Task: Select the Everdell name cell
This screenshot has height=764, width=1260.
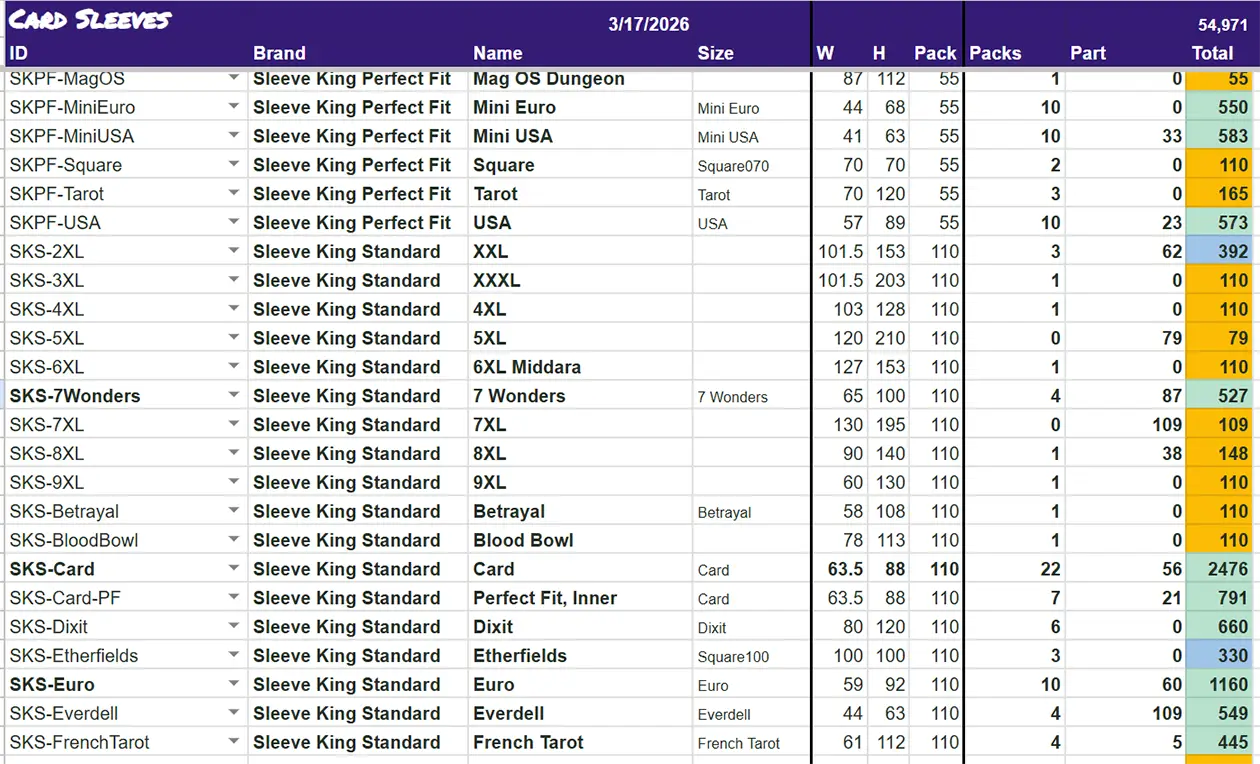Action: [580, 713]
